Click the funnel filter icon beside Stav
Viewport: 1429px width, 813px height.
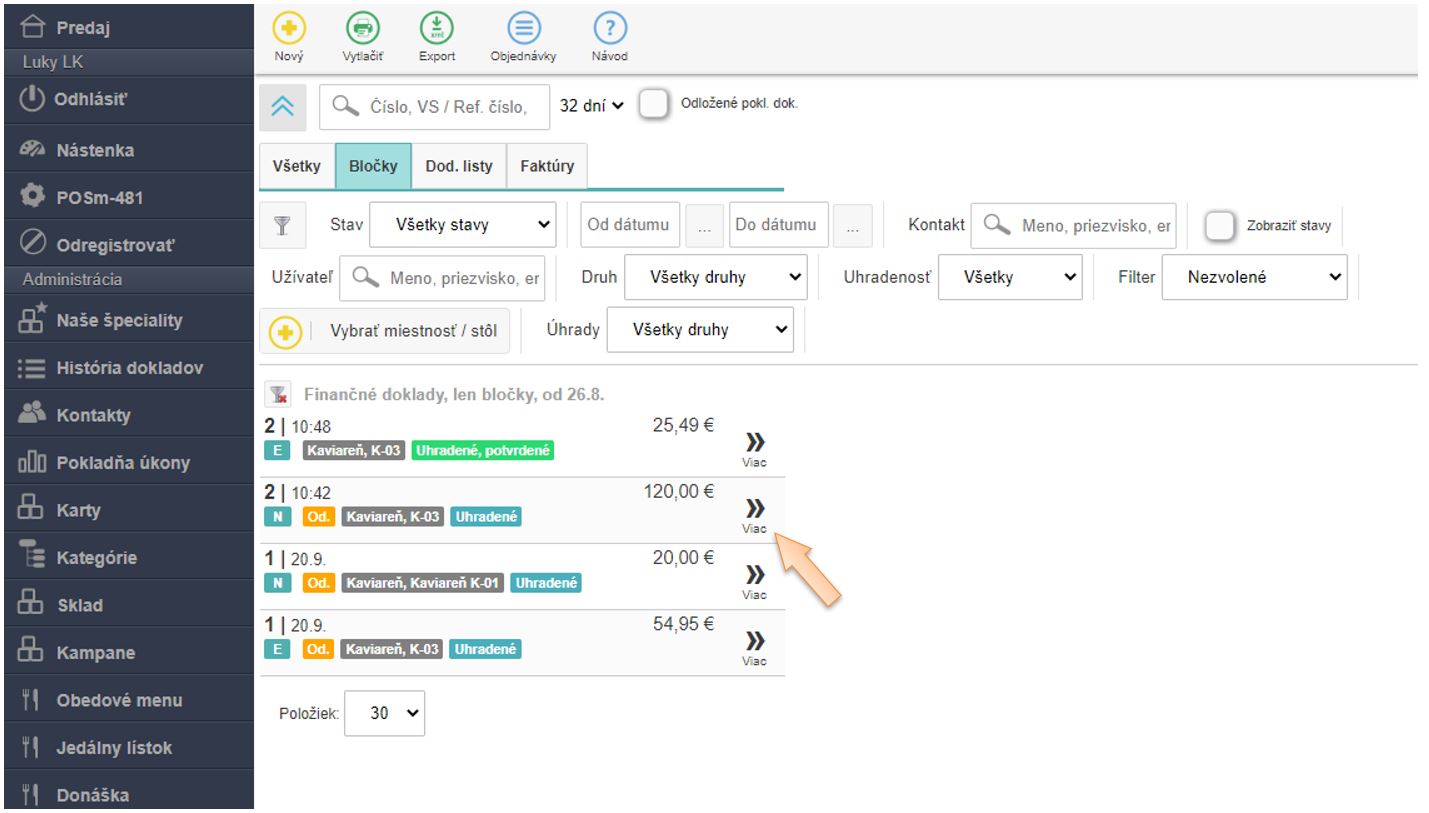click(283, 225)
